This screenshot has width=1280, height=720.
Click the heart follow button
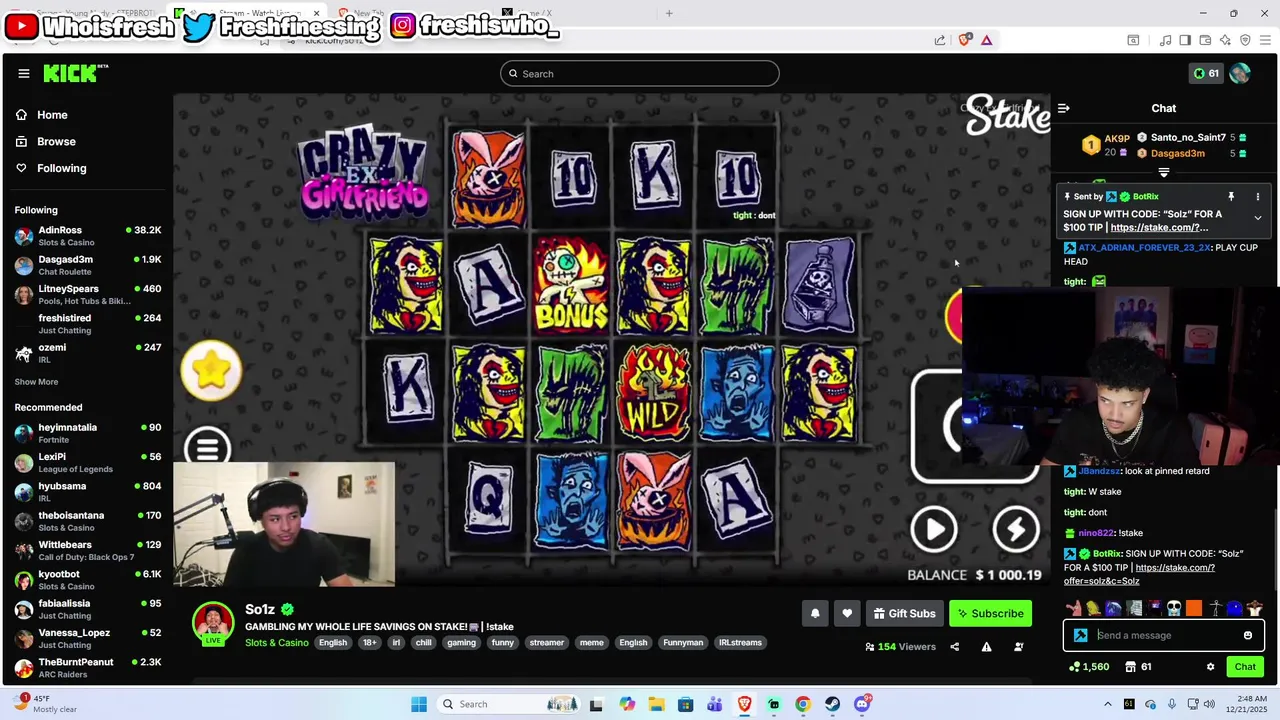[x=847, y=613]
